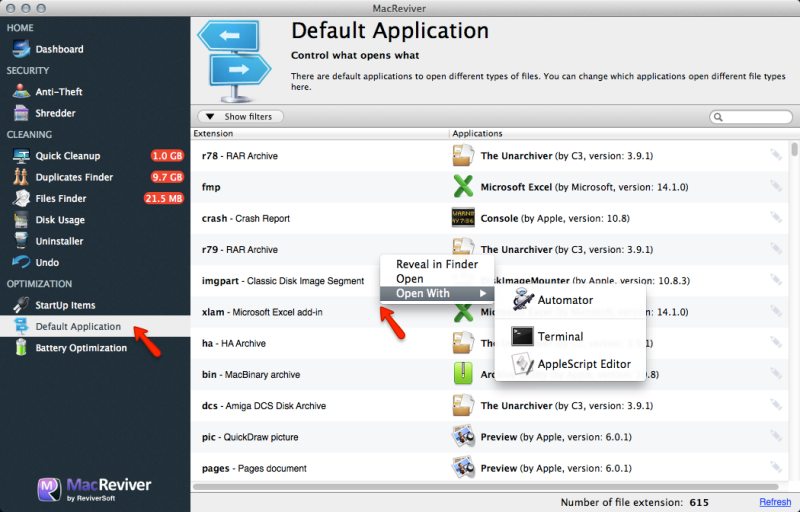The width and height of the screenshot is (800, 512).
Task: Click the Uninstaller trash icon
Action: pos(21,241)
